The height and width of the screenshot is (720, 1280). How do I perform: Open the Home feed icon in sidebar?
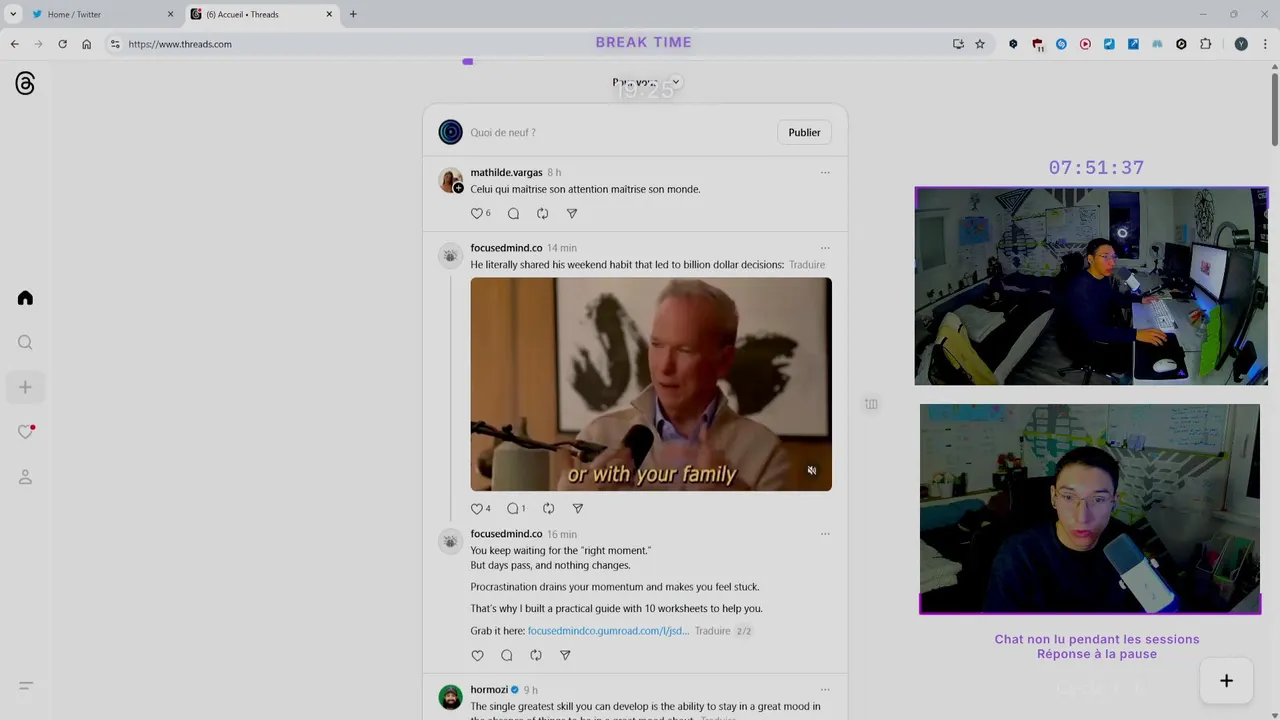click(25, 298)
